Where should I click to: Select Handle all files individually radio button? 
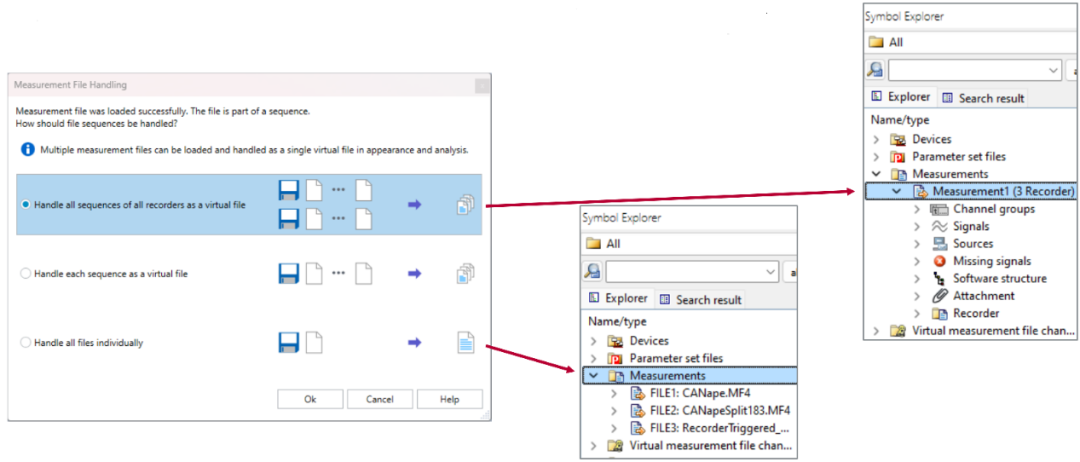[x=26, y=342]
